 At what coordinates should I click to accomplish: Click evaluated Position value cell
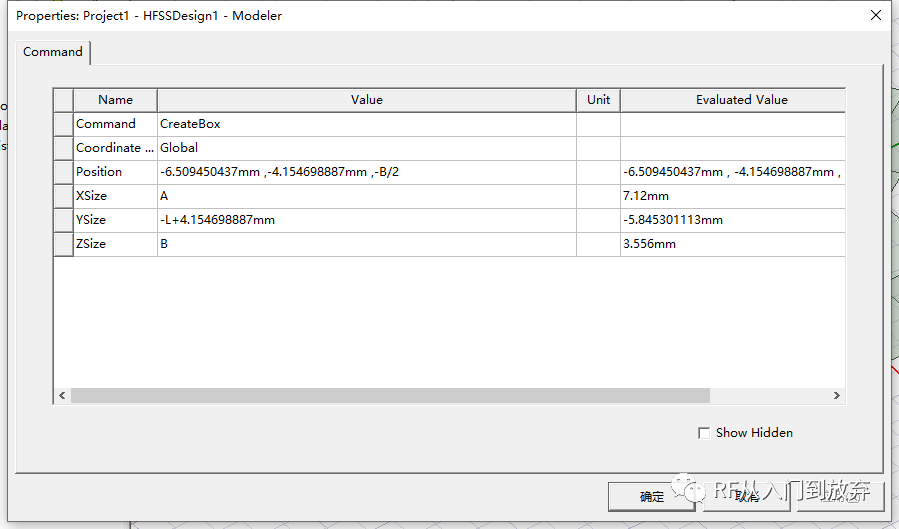(733, 173)
